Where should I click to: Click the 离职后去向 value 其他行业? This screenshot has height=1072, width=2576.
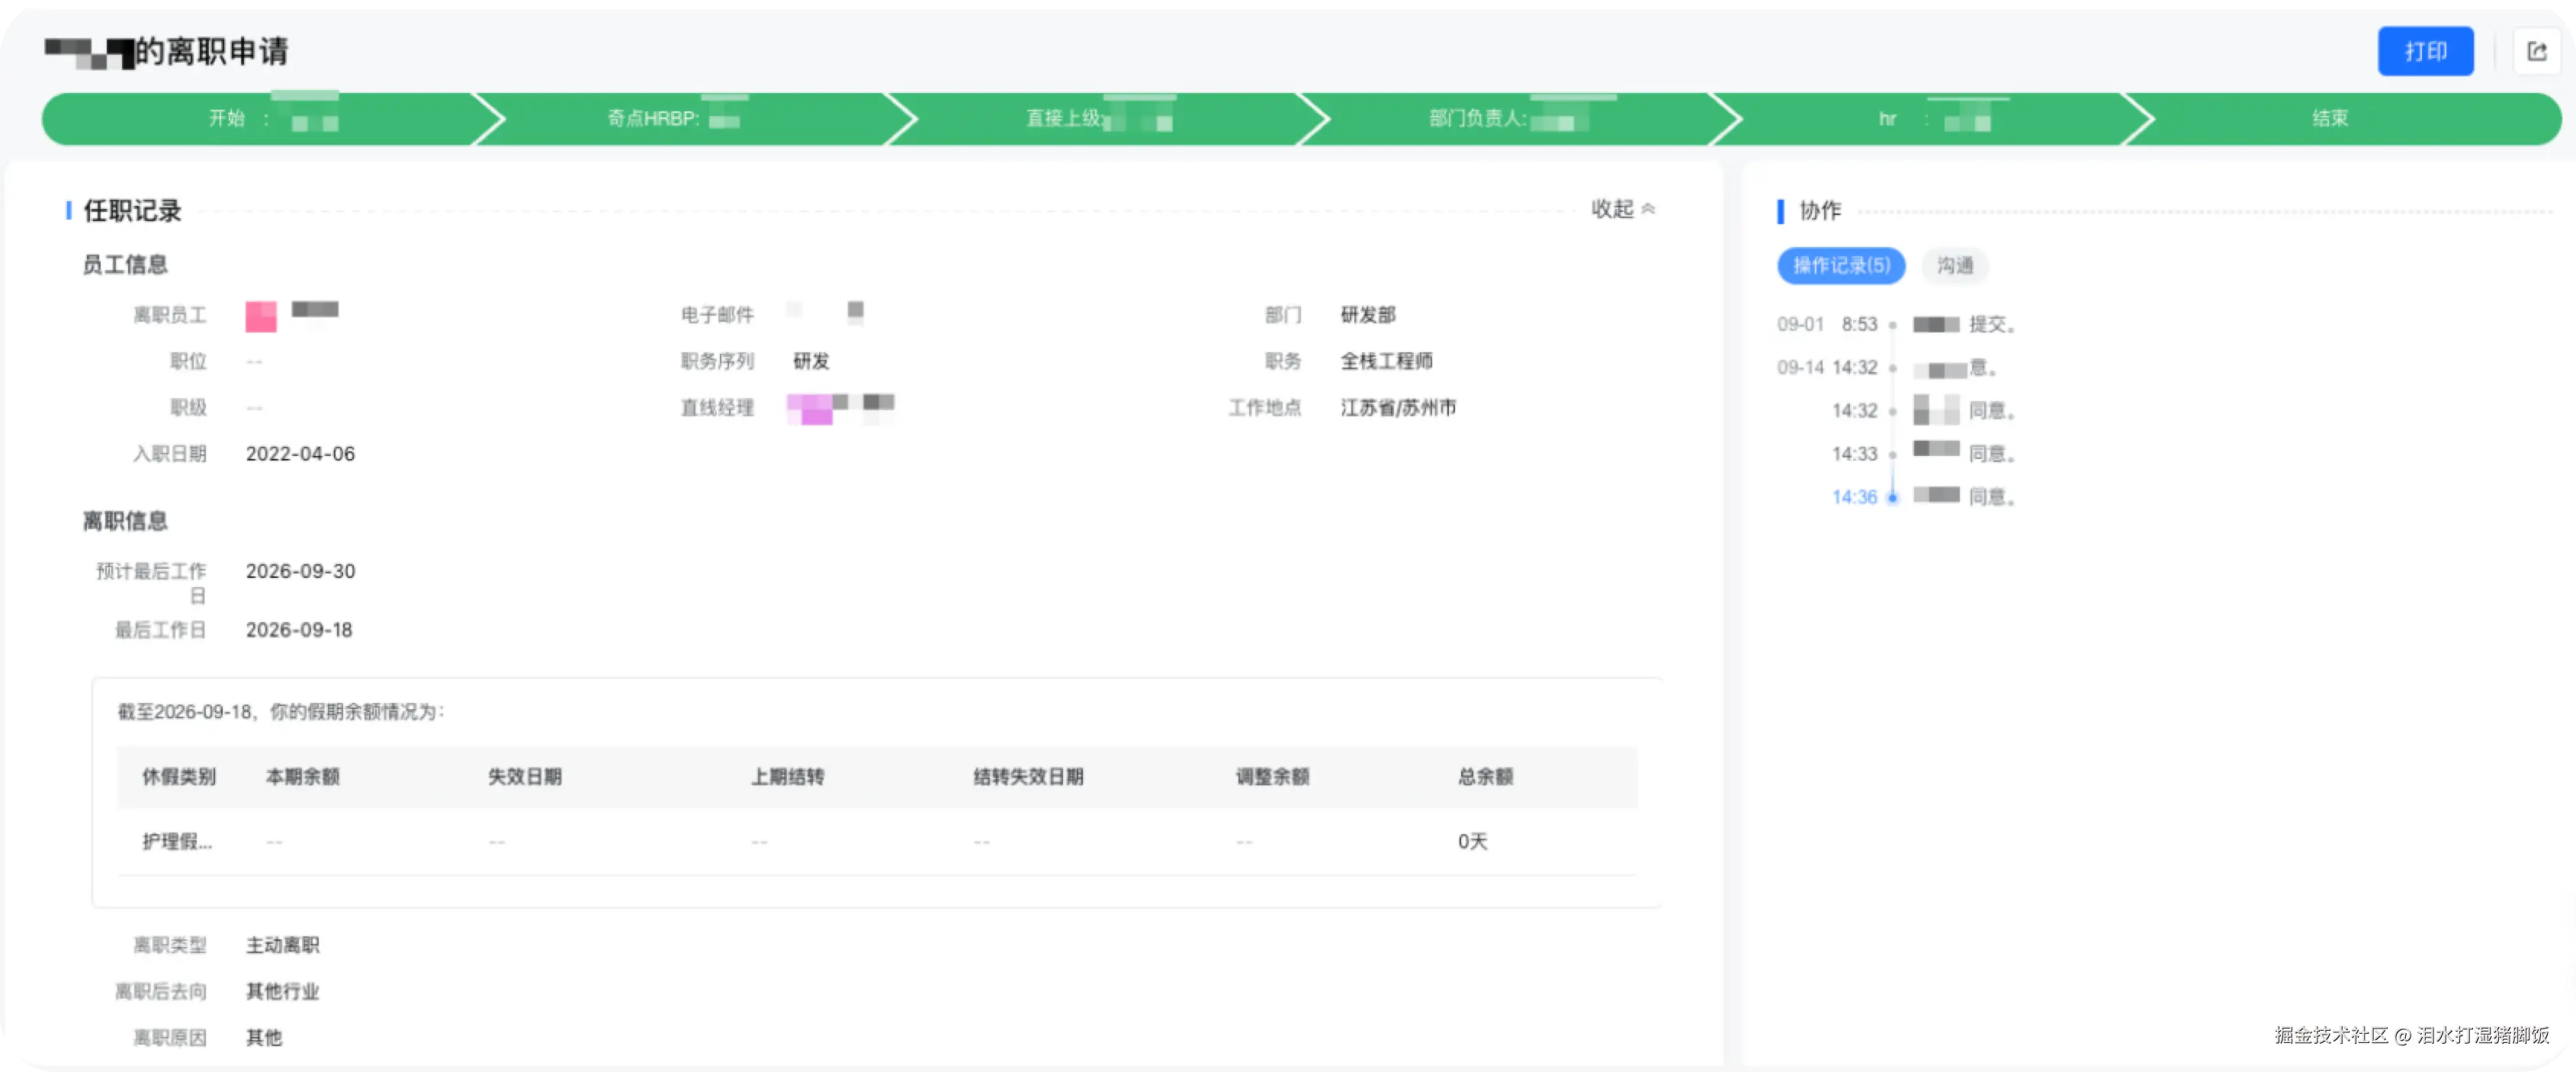(x=283, y=992)
